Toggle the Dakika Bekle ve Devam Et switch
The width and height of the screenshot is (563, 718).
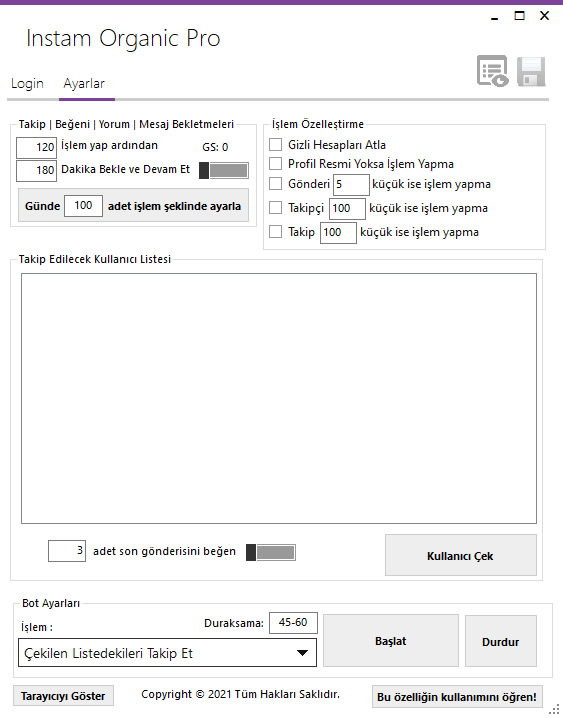coord(224,170)
